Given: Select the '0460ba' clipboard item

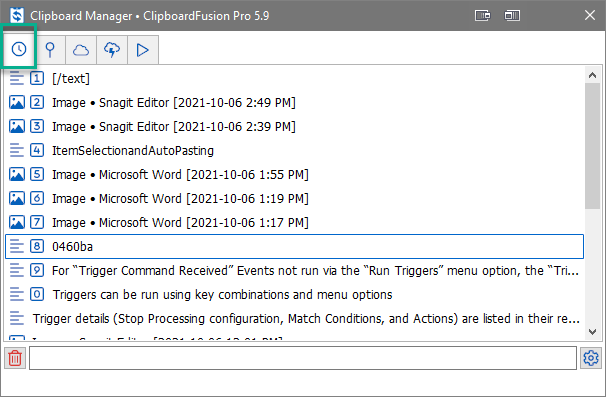Looking at the screenshot, I should (294, 246).
